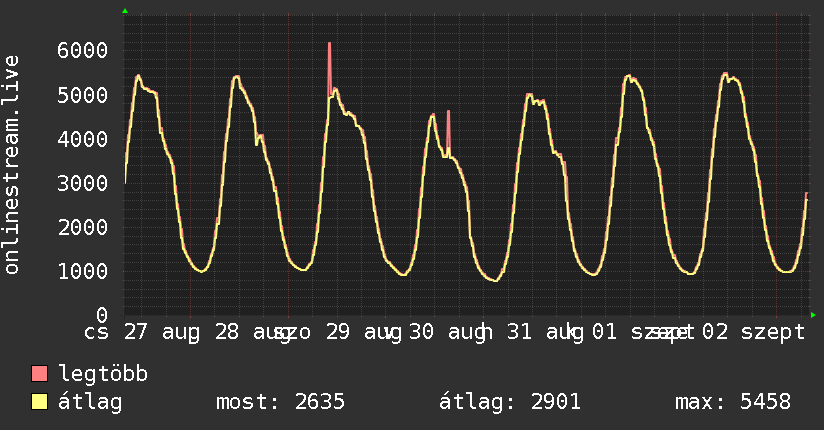The height and width of the screenshot is (430, 824).
Task: Click the tall pink spike above 6000
Action: [x=329, y=68]
